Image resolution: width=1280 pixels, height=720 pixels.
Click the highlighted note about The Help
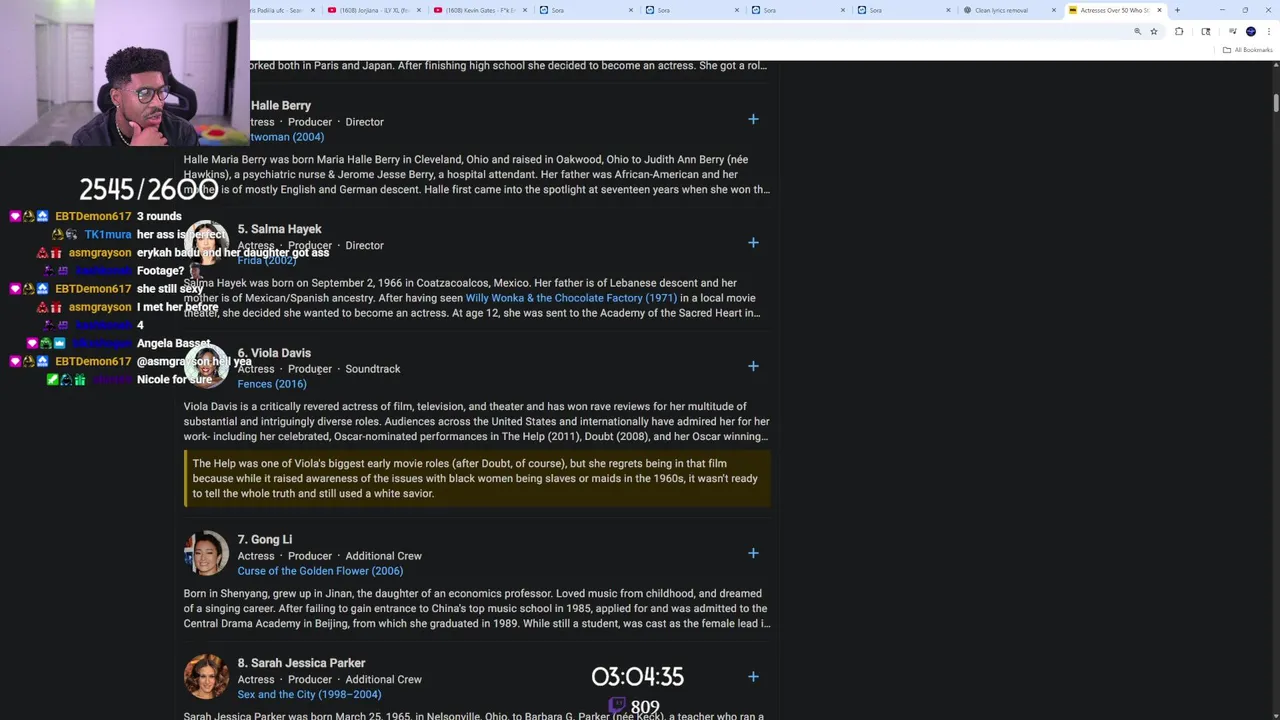click(477, 478)
